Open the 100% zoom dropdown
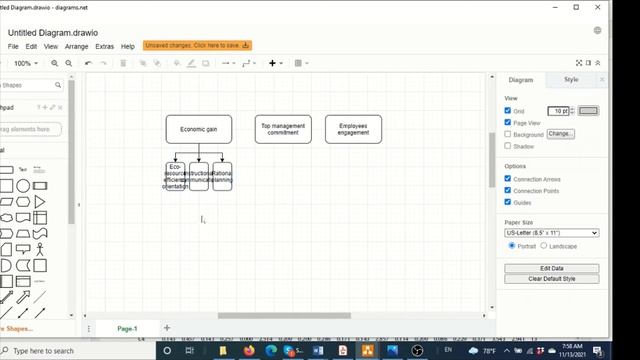The image size is (640, 360). point(26,63)
